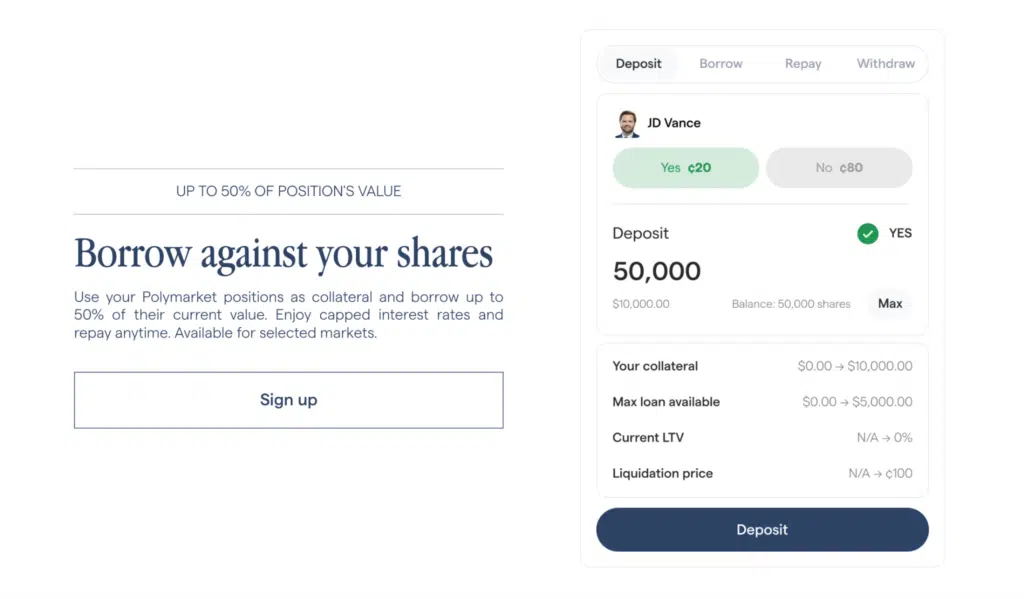The image size is (1024, 599).
Task: Click the 50,000 deposit amount field
Action: 657,271
